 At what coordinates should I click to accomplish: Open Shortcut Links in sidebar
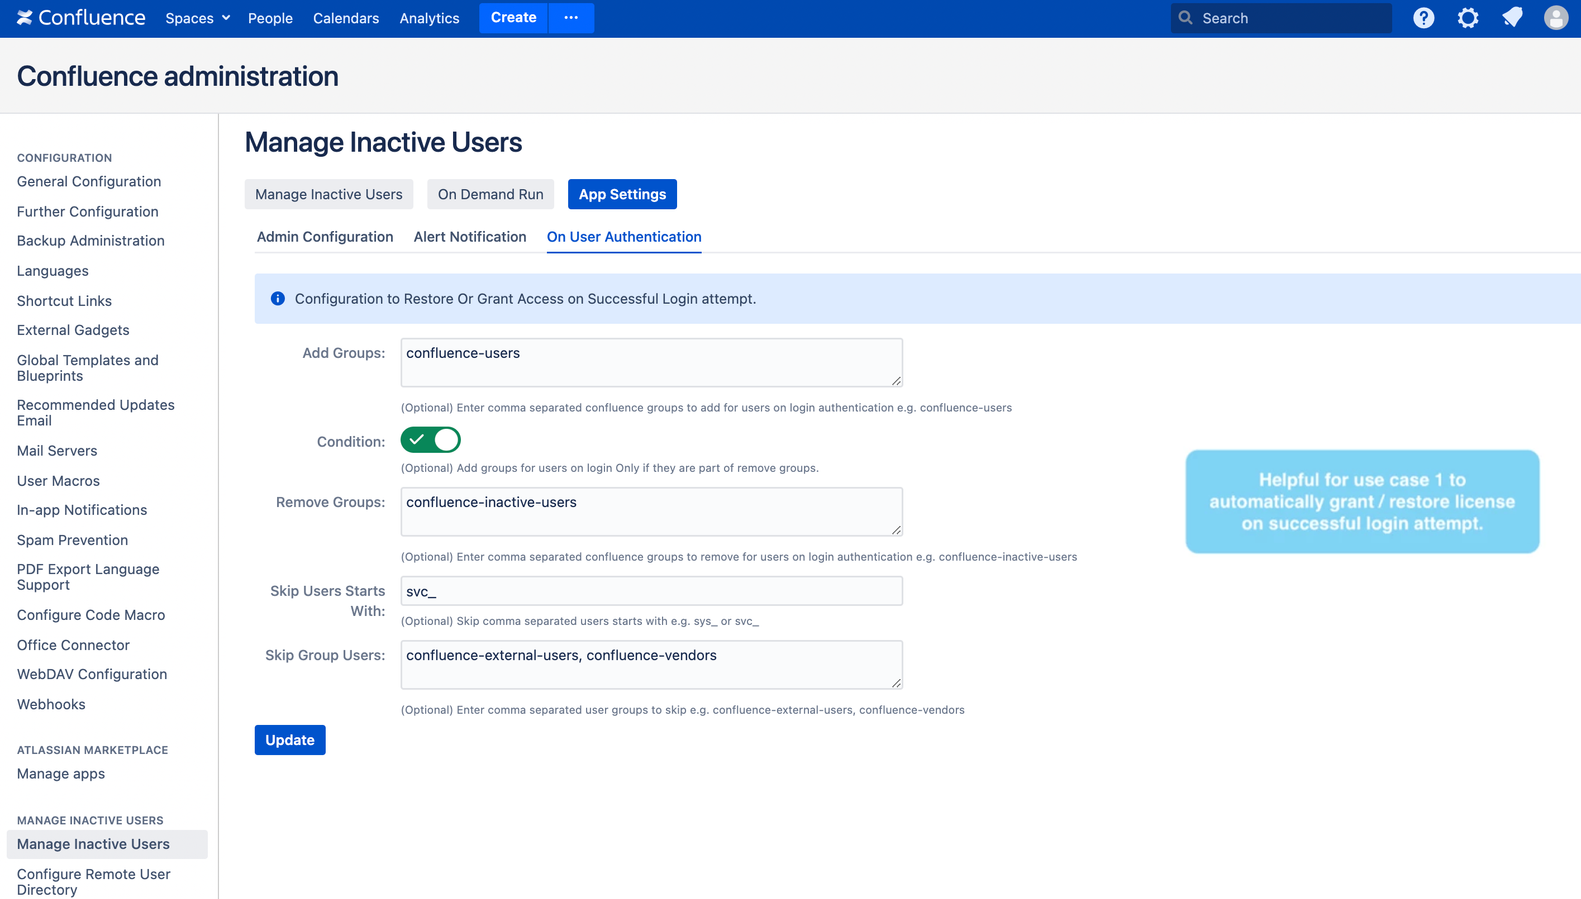click(64, 301)
